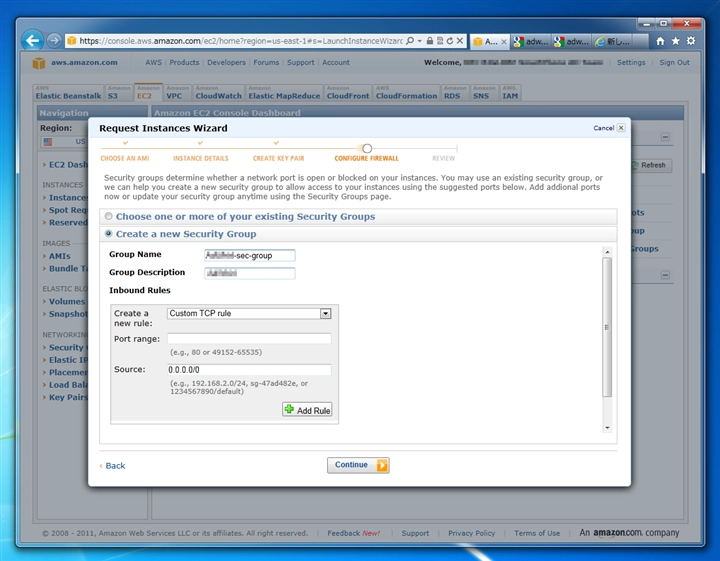Click the compatibility view icon in address bar
Screen dimensions: 720x561
point(440,41)
